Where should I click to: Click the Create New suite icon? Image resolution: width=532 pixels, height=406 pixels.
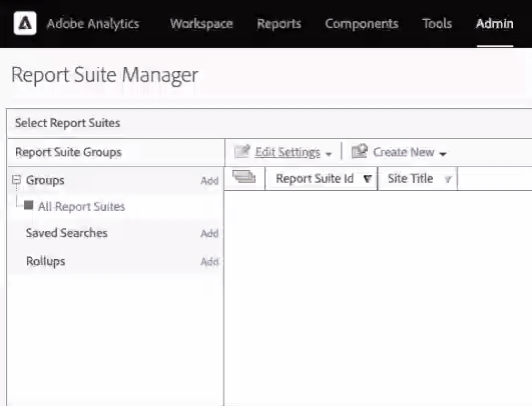click(x=360, y=151)
